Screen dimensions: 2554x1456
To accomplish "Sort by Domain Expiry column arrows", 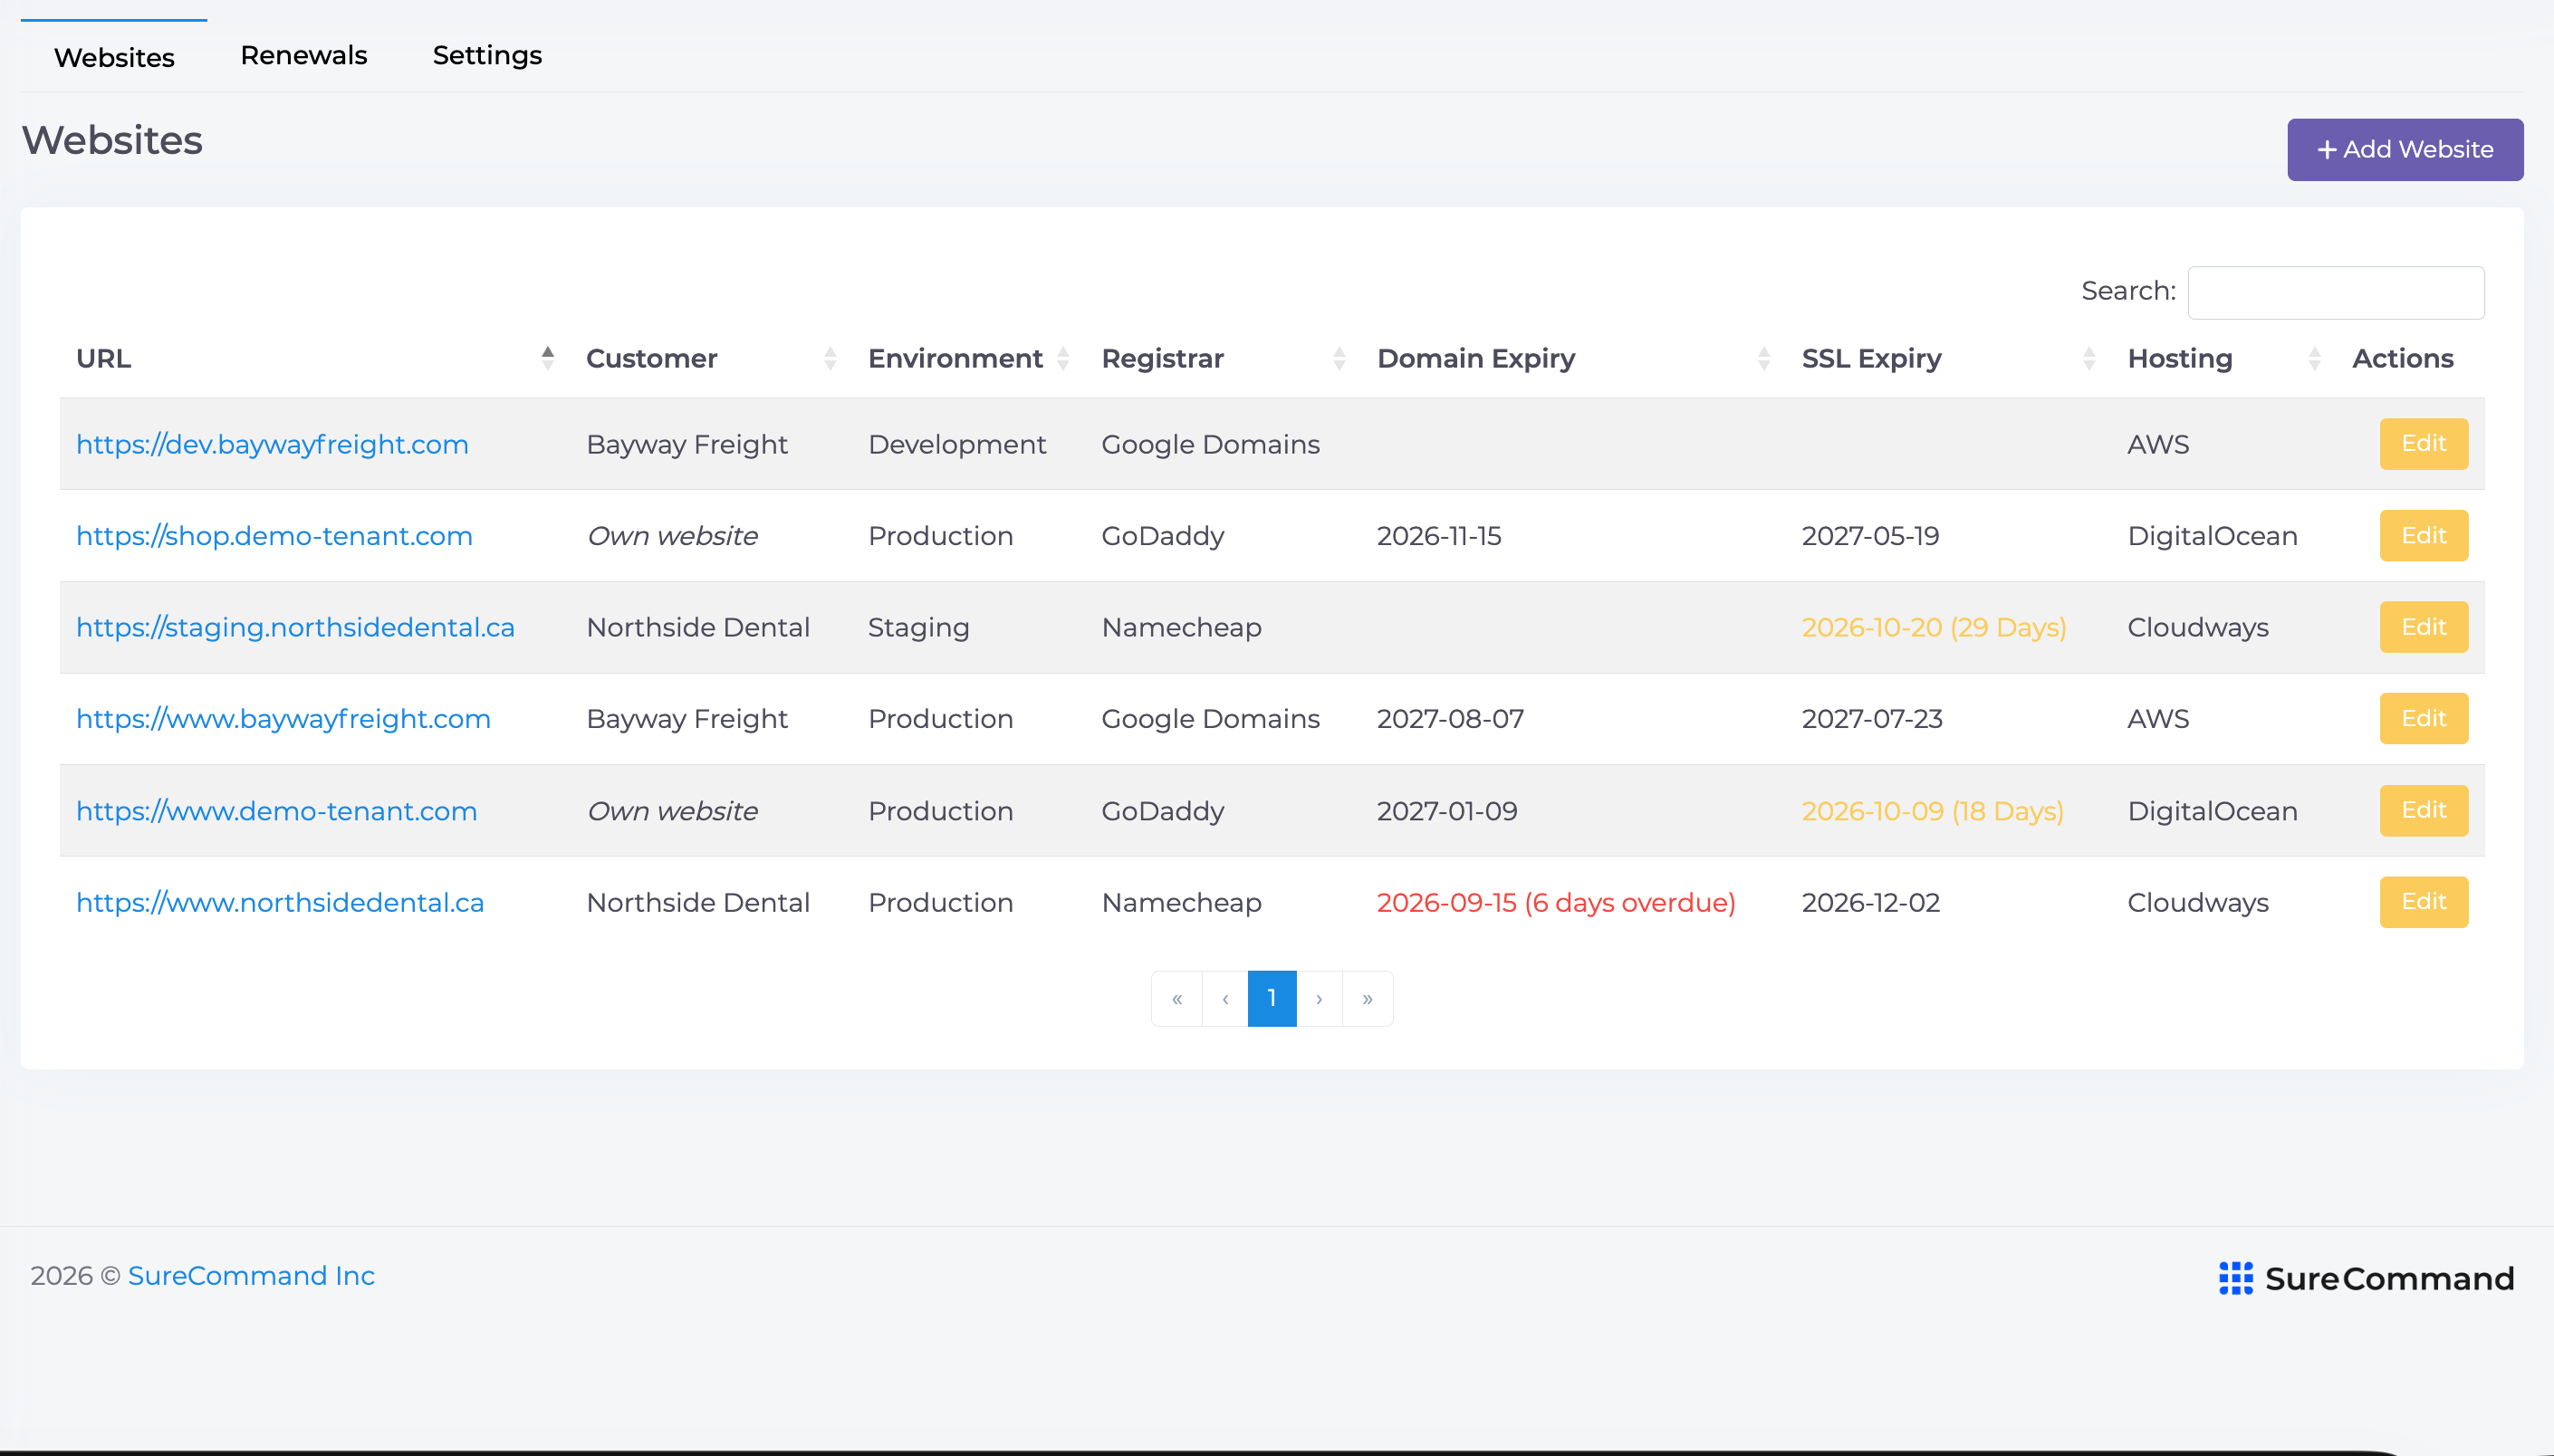I will (x=1764, y=359).
